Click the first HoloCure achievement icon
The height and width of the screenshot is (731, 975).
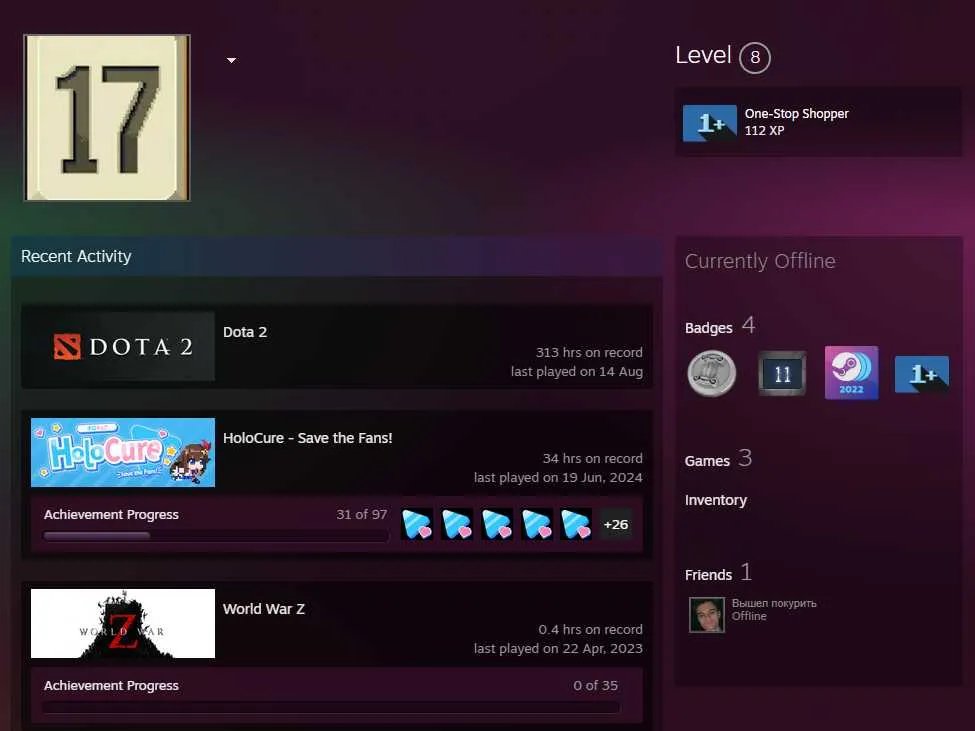[417, 524]
